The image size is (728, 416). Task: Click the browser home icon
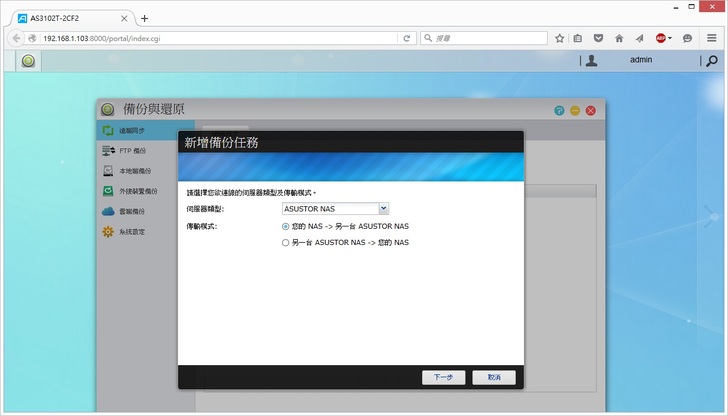pyautogui.click(x=619, y=38)
